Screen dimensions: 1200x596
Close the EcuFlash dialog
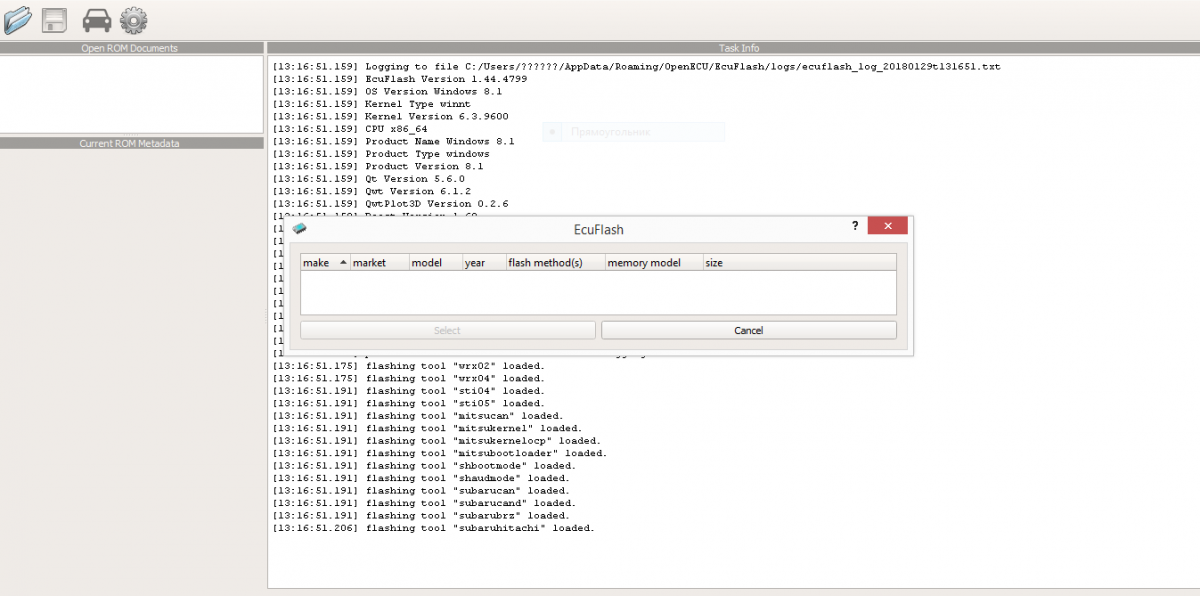coord(887,226)
